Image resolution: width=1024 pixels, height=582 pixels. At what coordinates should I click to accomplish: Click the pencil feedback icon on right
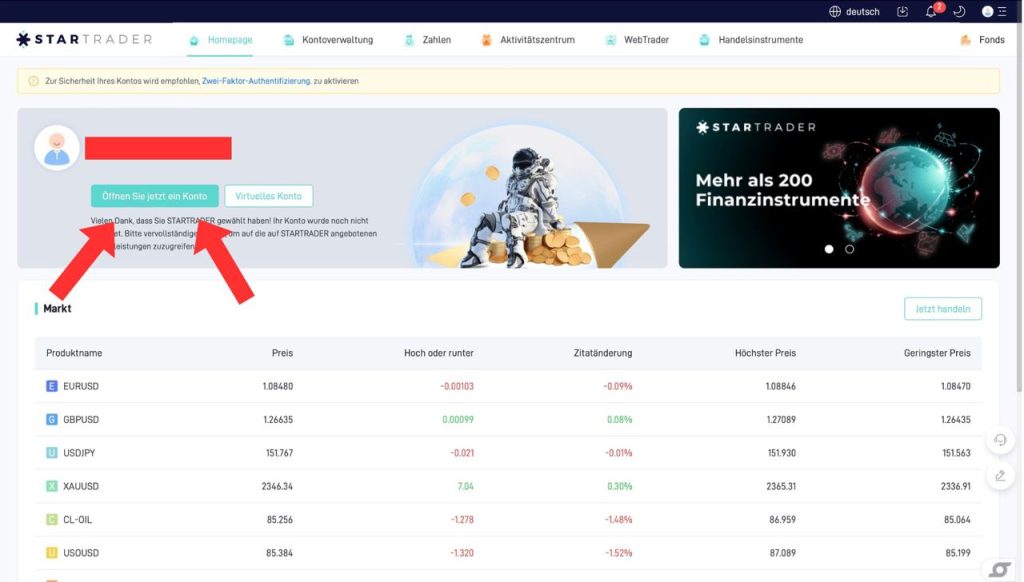tap(999, 476)
